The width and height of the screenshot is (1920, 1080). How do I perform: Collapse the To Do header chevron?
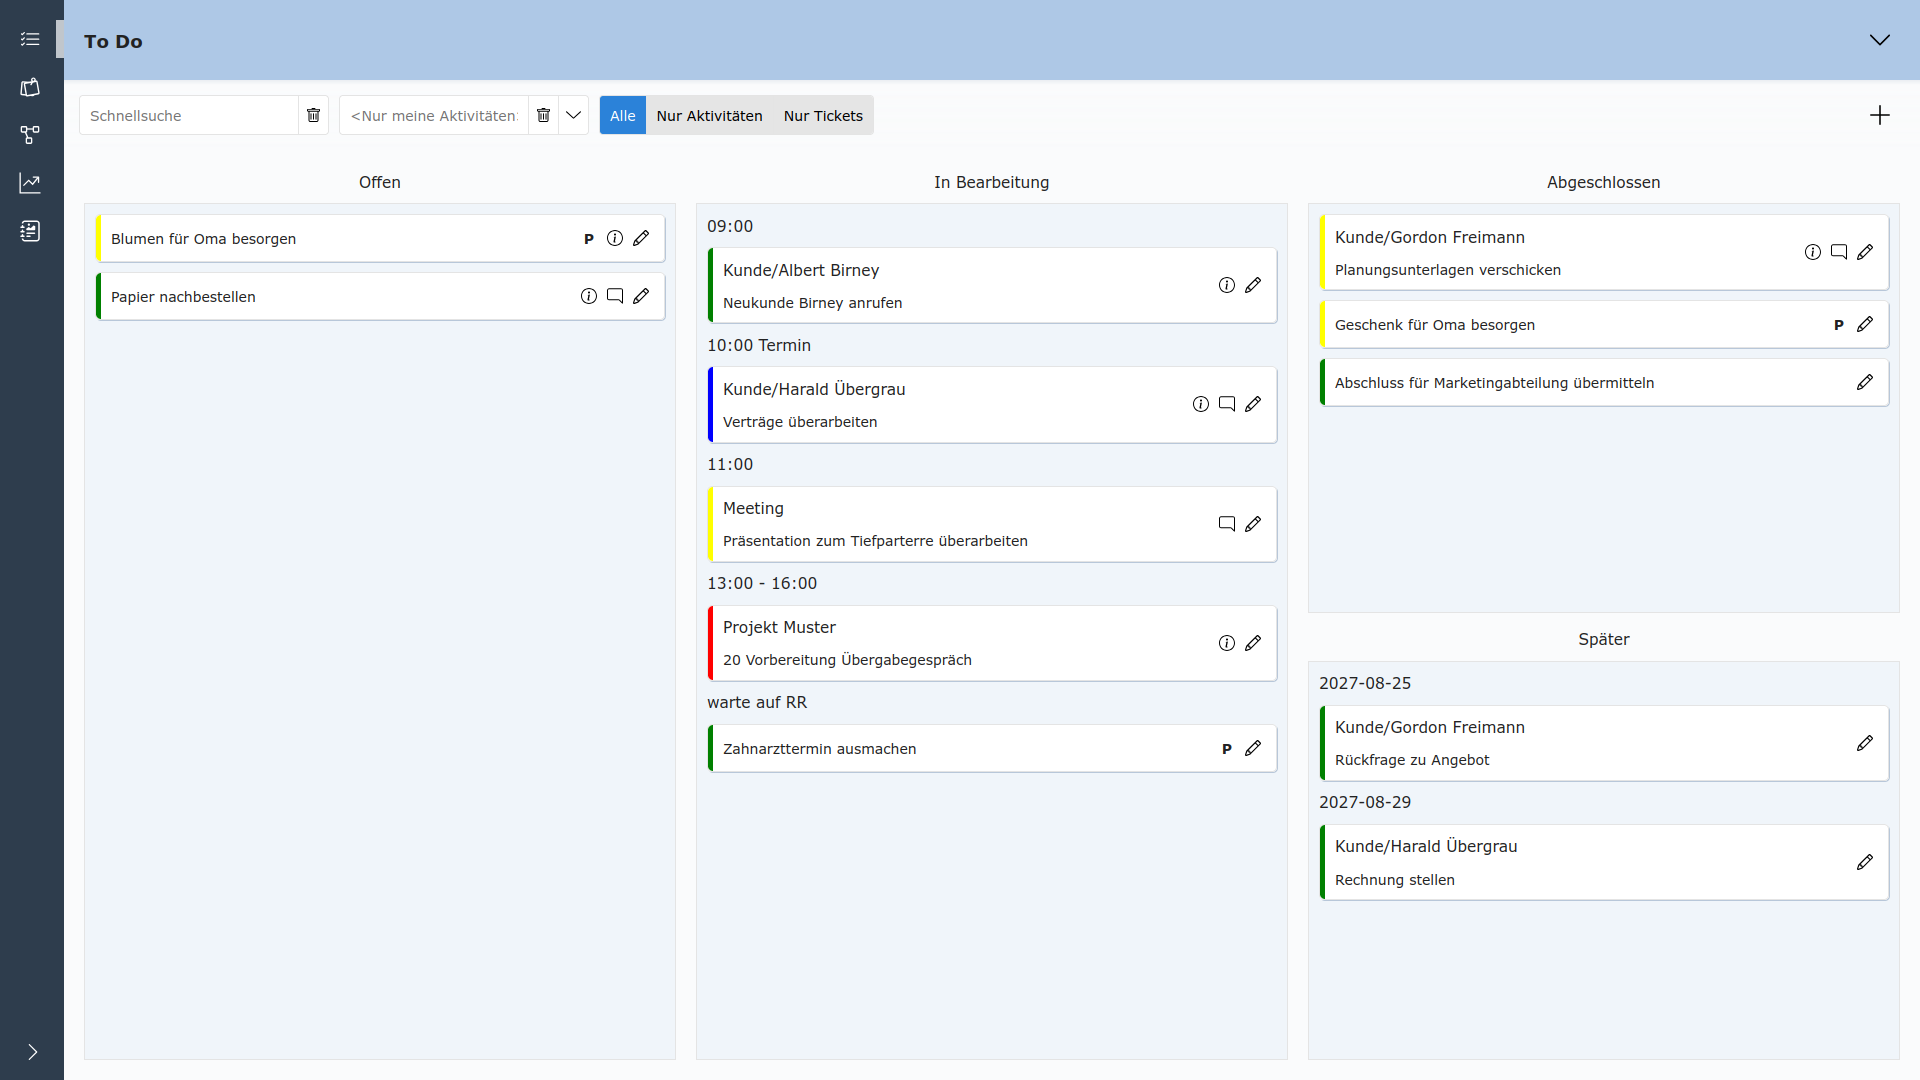click(x=1880, y=40)
